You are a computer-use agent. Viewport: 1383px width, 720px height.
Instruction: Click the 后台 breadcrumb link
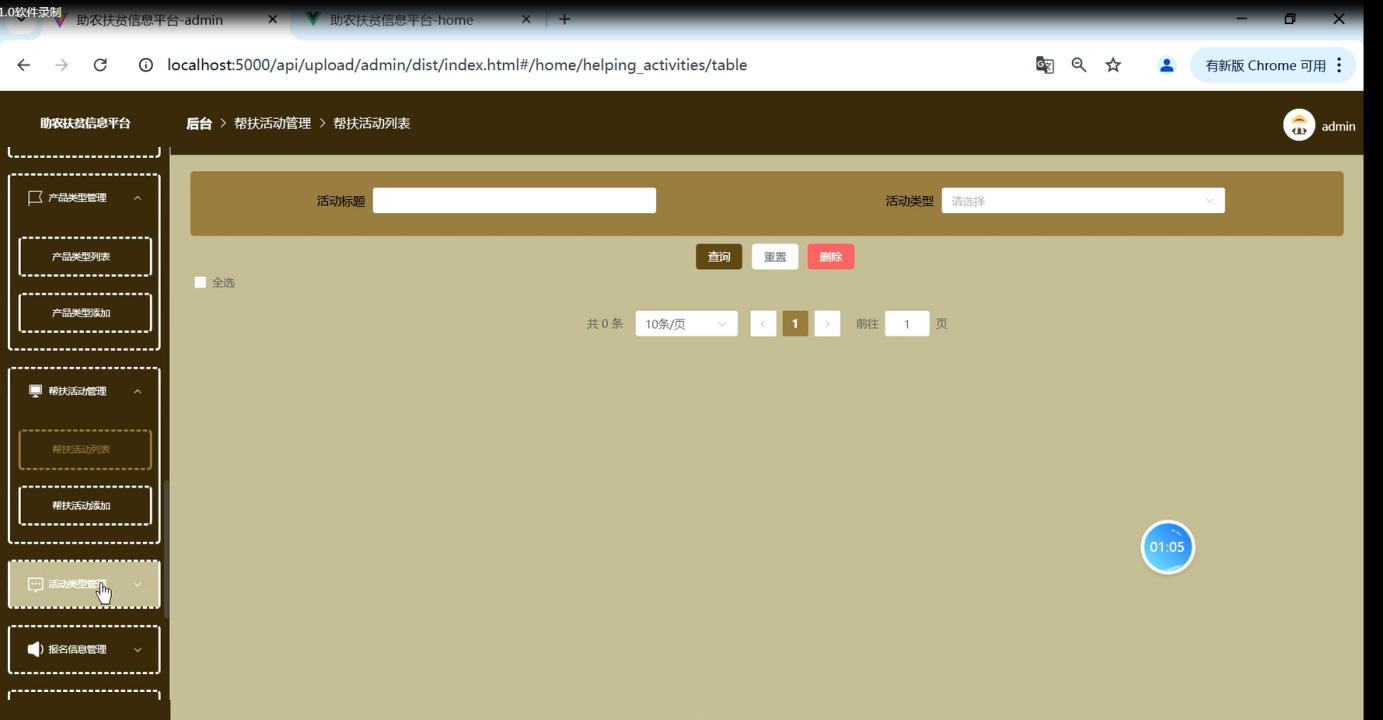[x=199, y=123]
